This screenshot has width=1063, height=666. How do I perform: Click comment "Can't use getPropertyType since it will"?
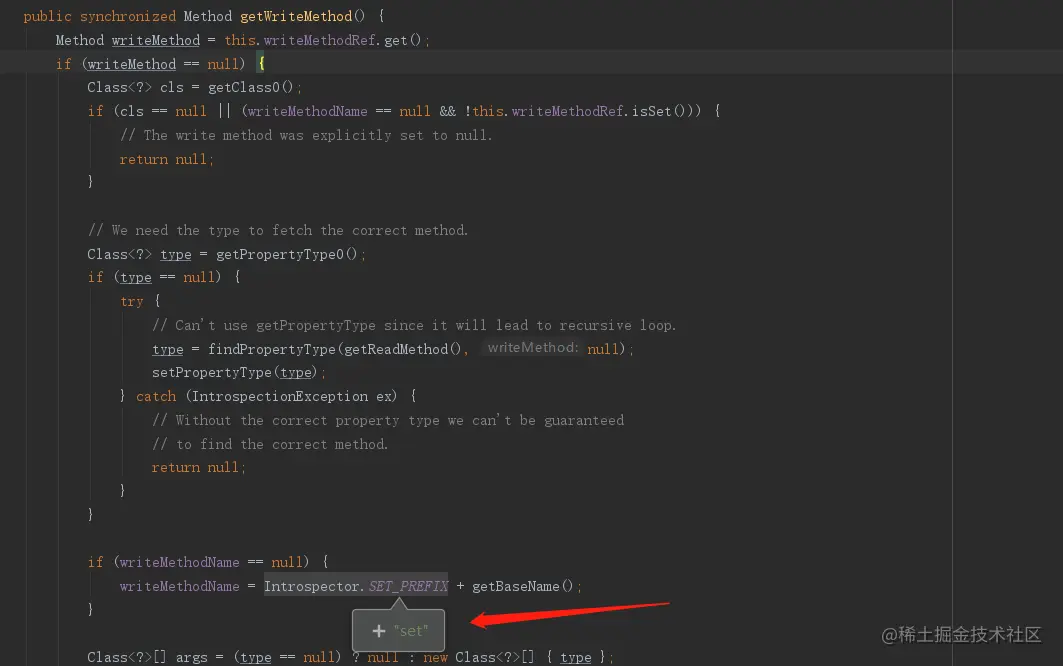[x=414, y=325]
